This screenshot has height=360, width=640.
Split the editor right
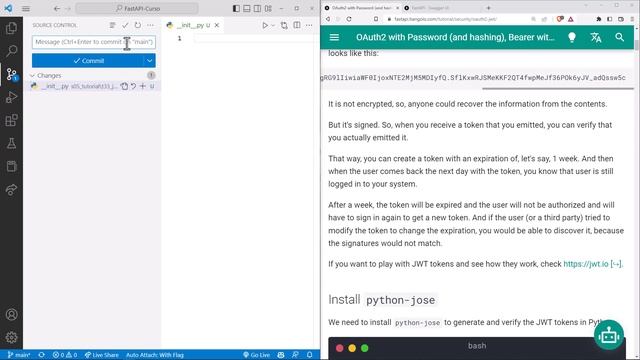click(x=297, y=25)
